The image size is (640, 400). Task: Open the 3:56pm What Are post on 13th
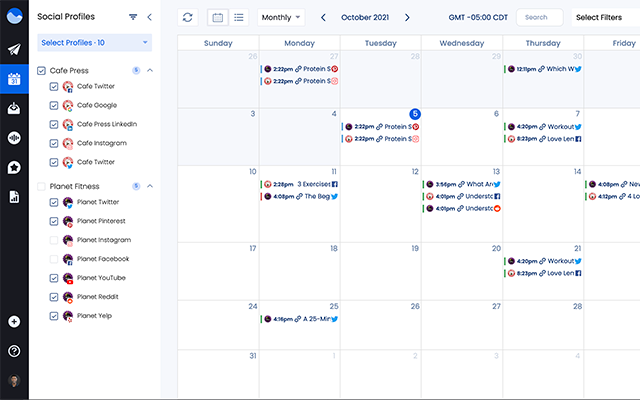tap(462, 184)
